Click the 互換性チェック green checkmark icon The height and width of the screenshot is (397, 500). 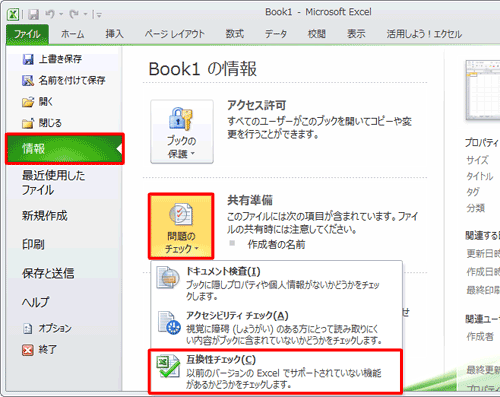coord(169,366)
